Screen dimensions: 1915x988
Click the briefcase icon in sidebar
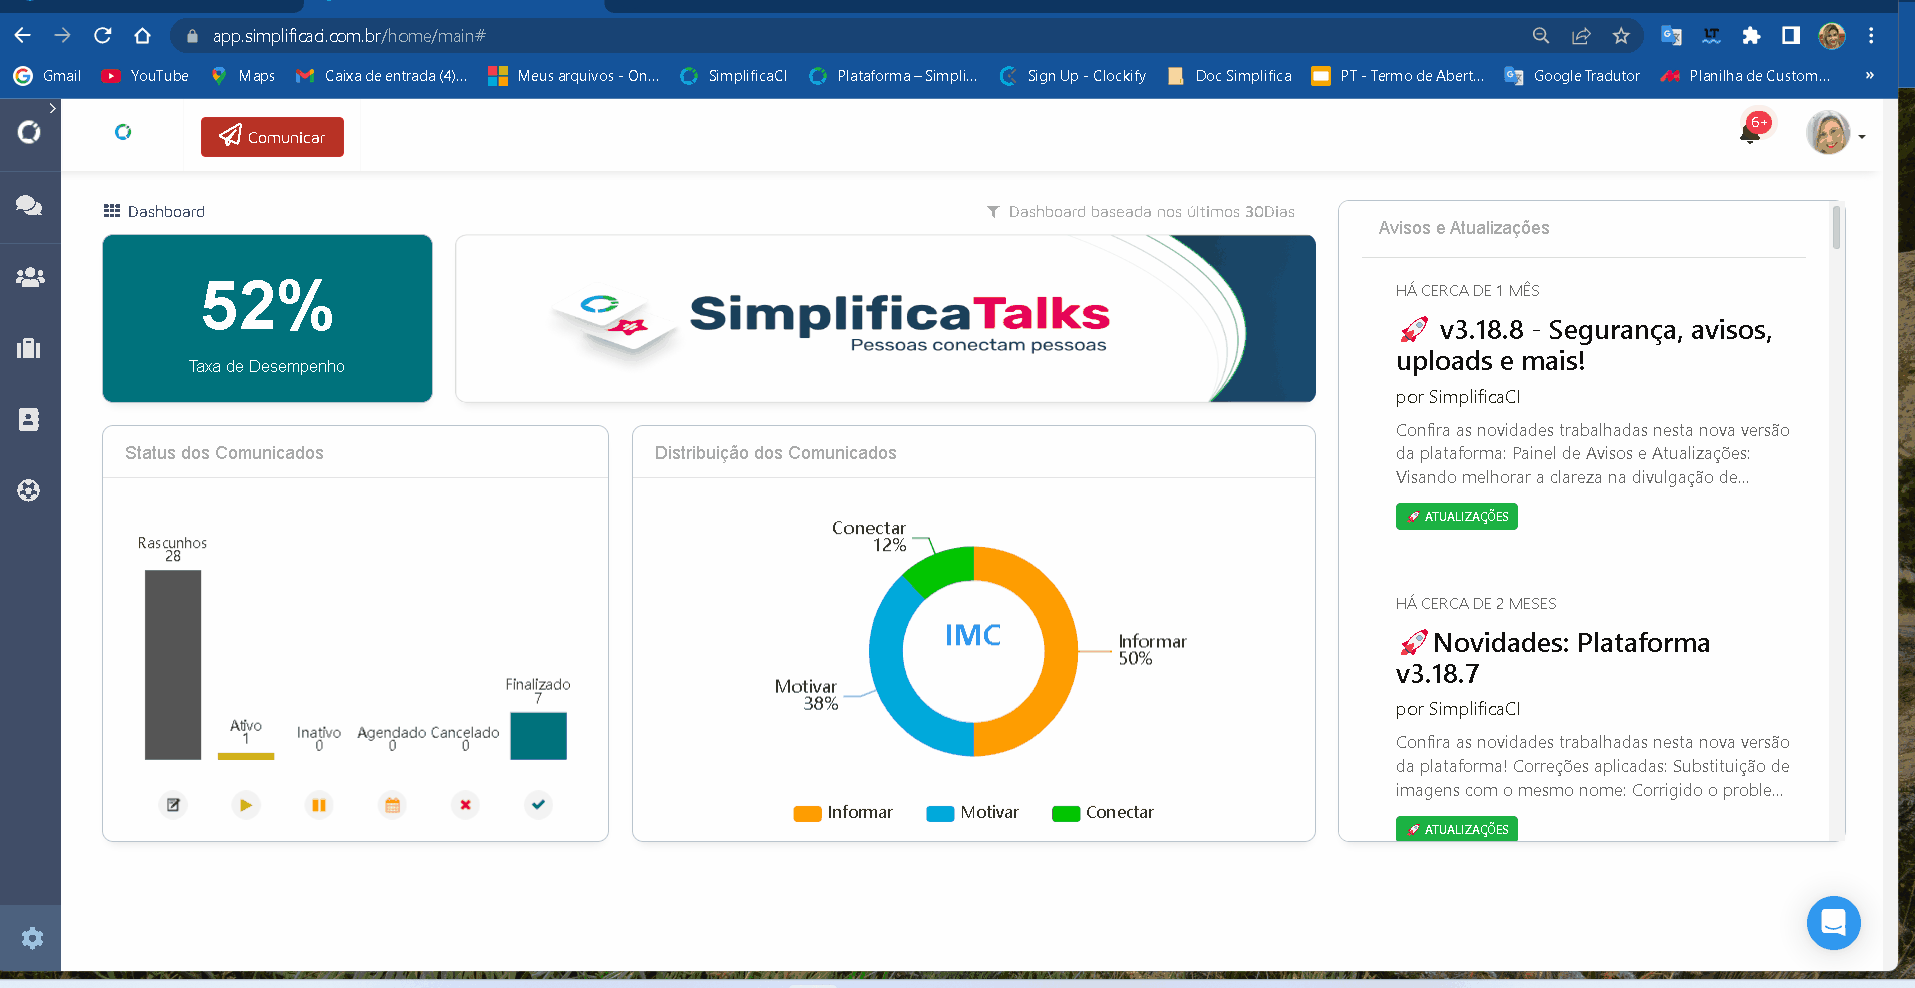pyautogui.click(x=29, y=348)
